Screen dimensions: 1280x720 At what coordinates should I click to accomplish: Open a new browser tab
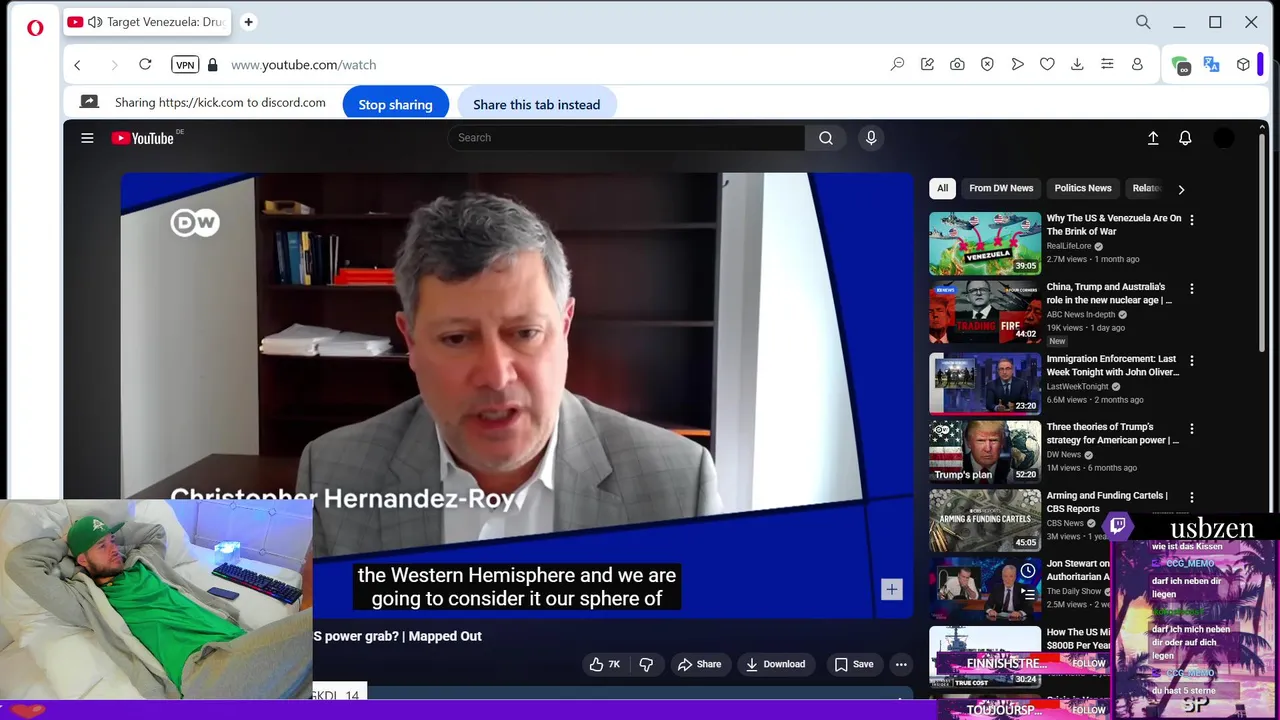click(x=248, y=22)
